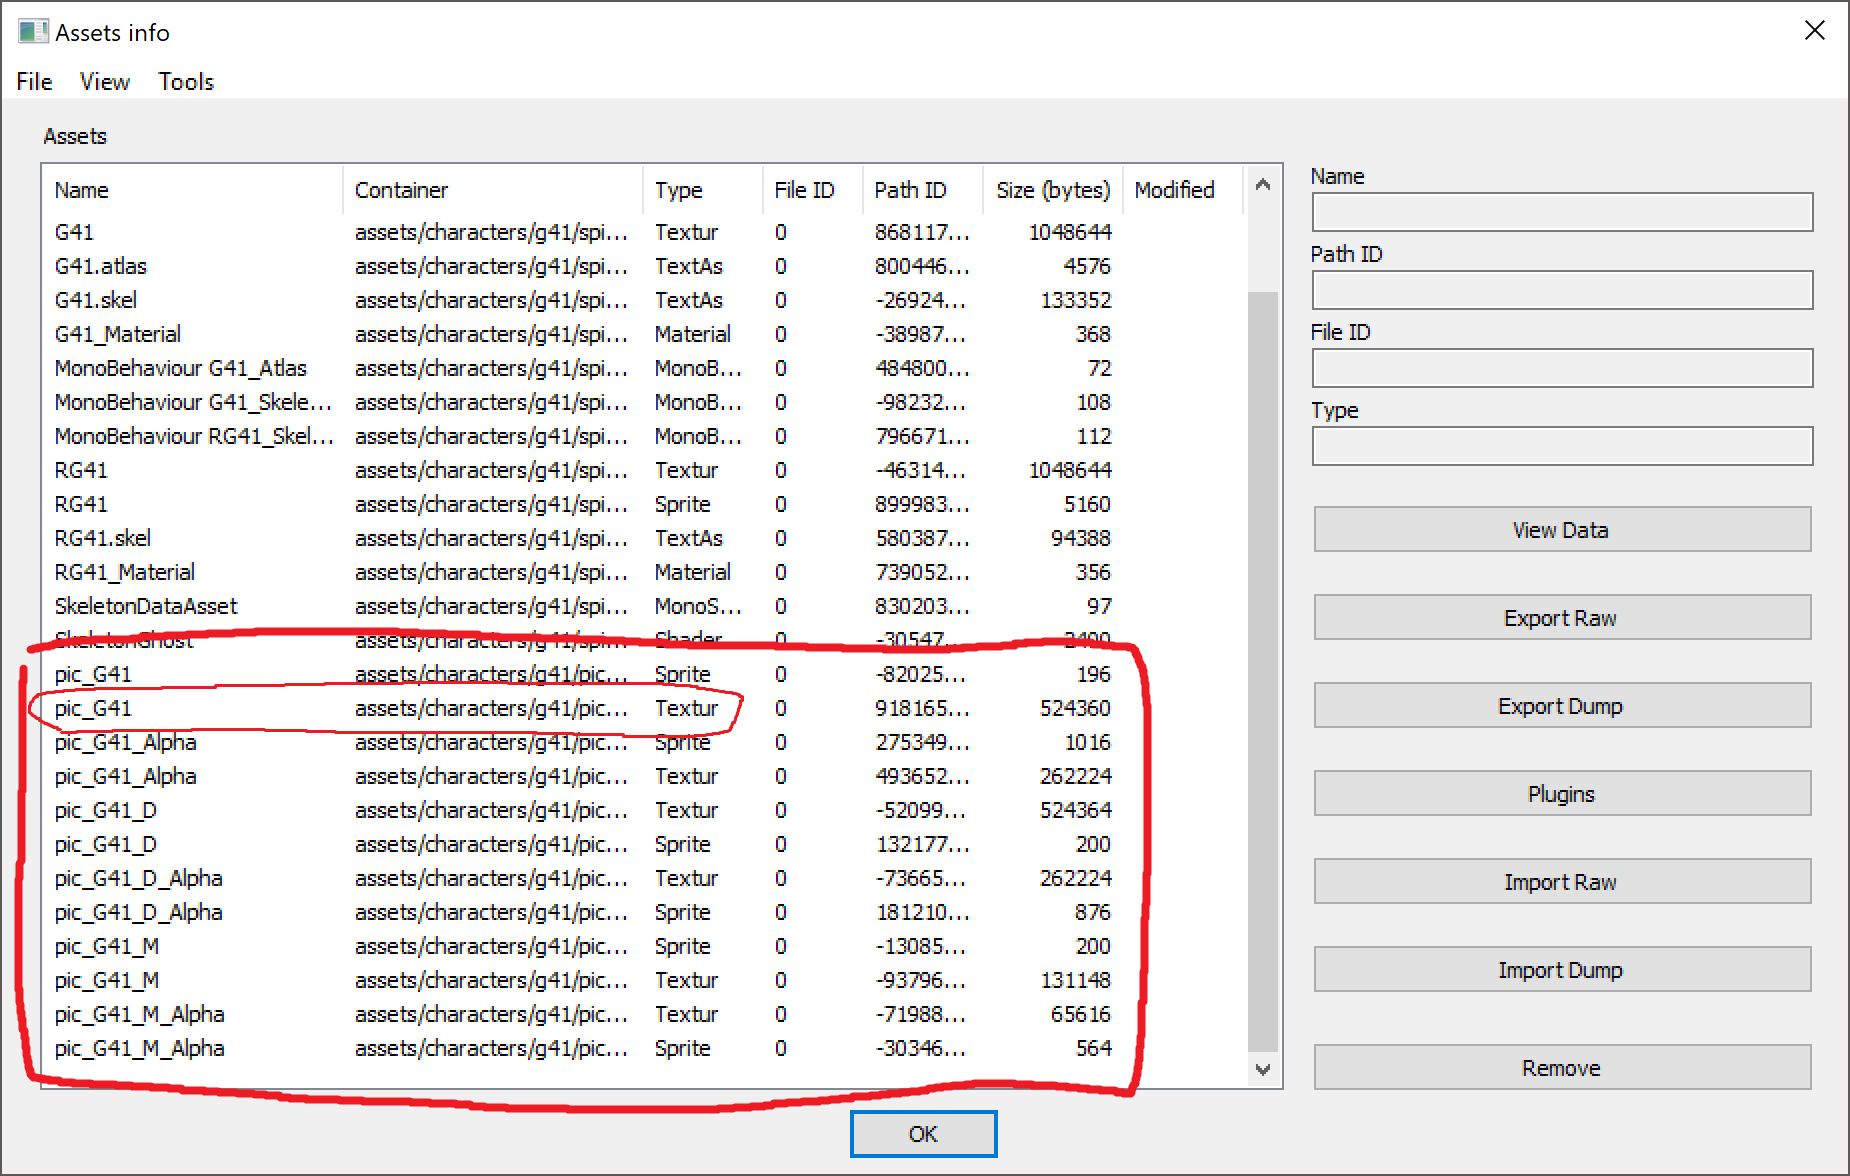Open the Plugins button

click(x=1561, y=794)
